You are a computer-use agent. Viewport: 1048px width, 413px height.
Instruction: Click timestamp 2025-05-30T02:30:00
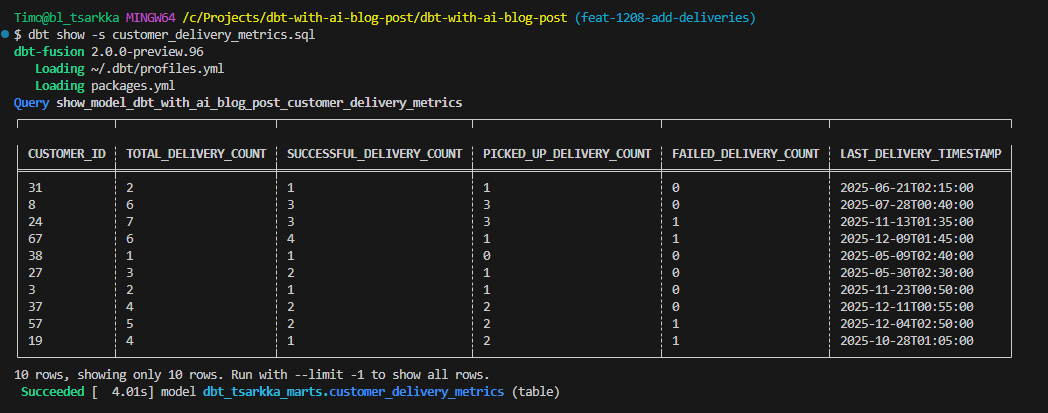click(906, 273)
